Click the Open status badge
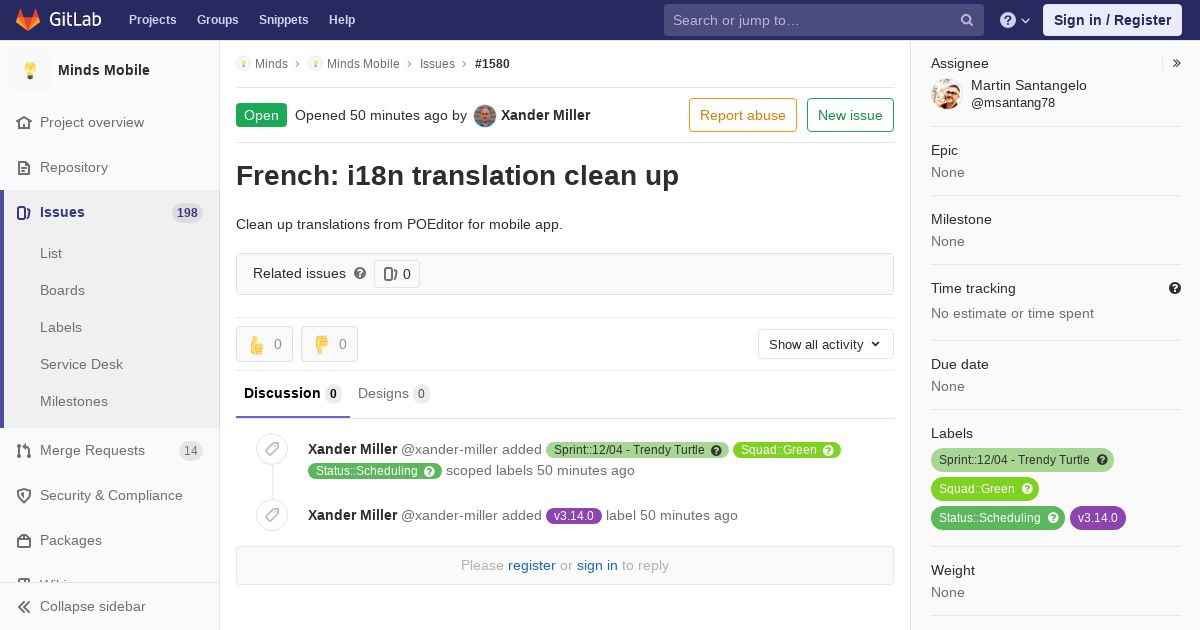Screen dimensions: 1200x630 click(x=261, y=115)
